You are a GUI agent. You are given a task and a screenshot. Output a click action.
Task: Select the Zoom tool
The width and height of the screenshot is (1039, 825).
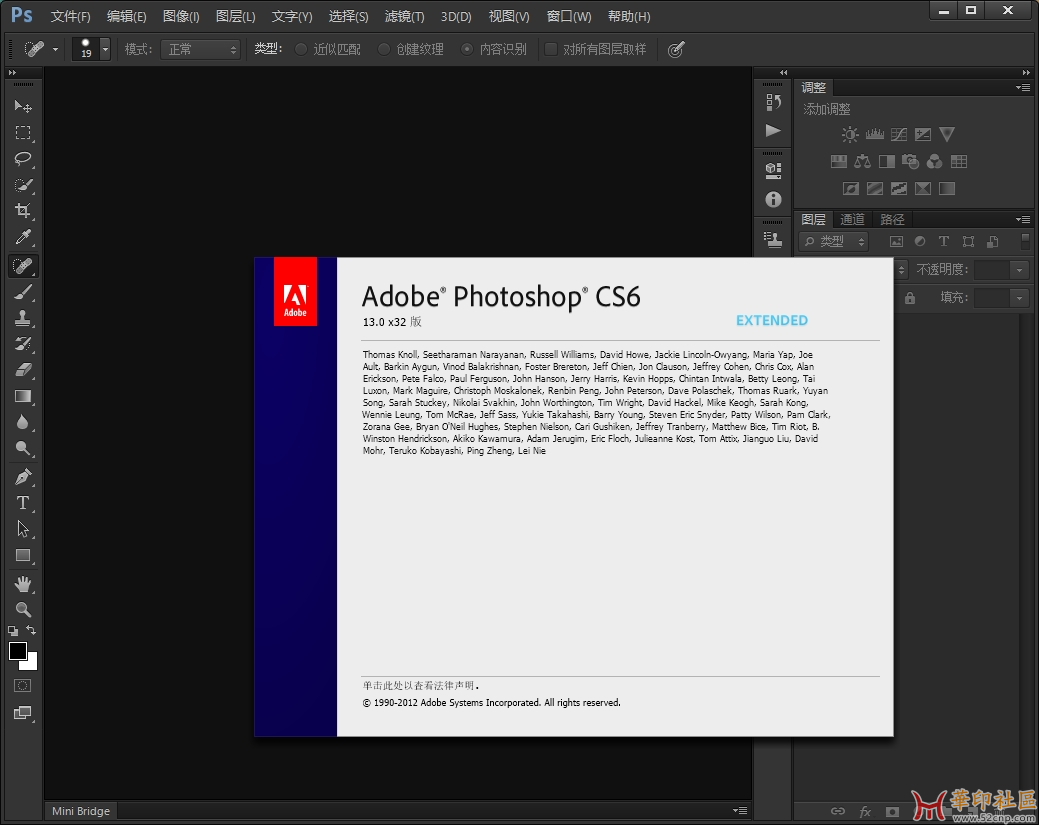tap(23, 609)
